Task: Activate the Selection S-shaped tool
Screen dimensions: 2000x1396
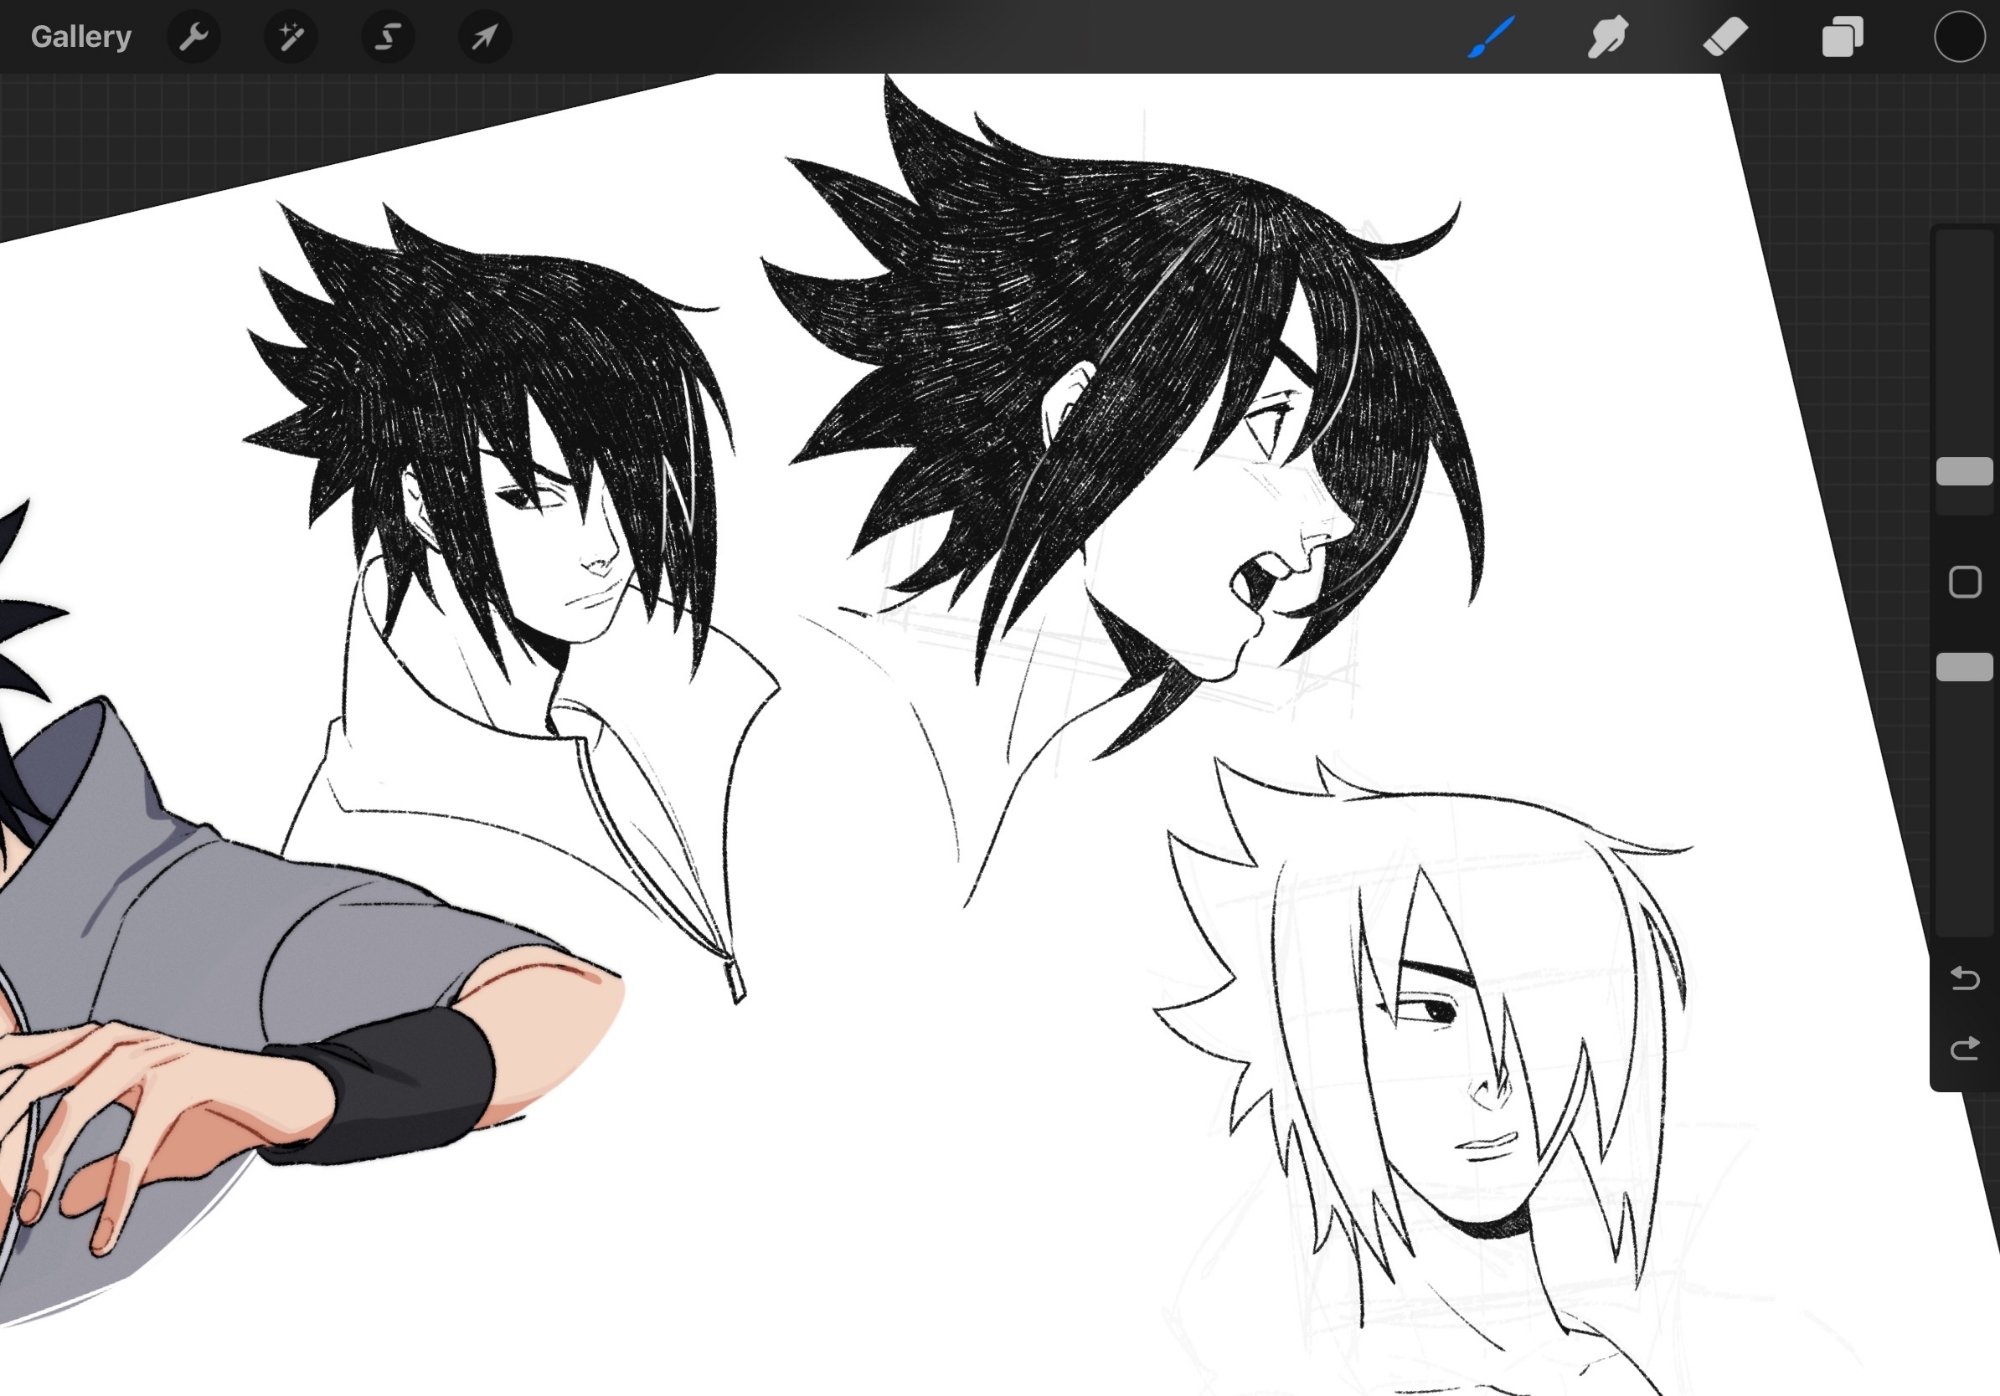Action: pos(387,37)
